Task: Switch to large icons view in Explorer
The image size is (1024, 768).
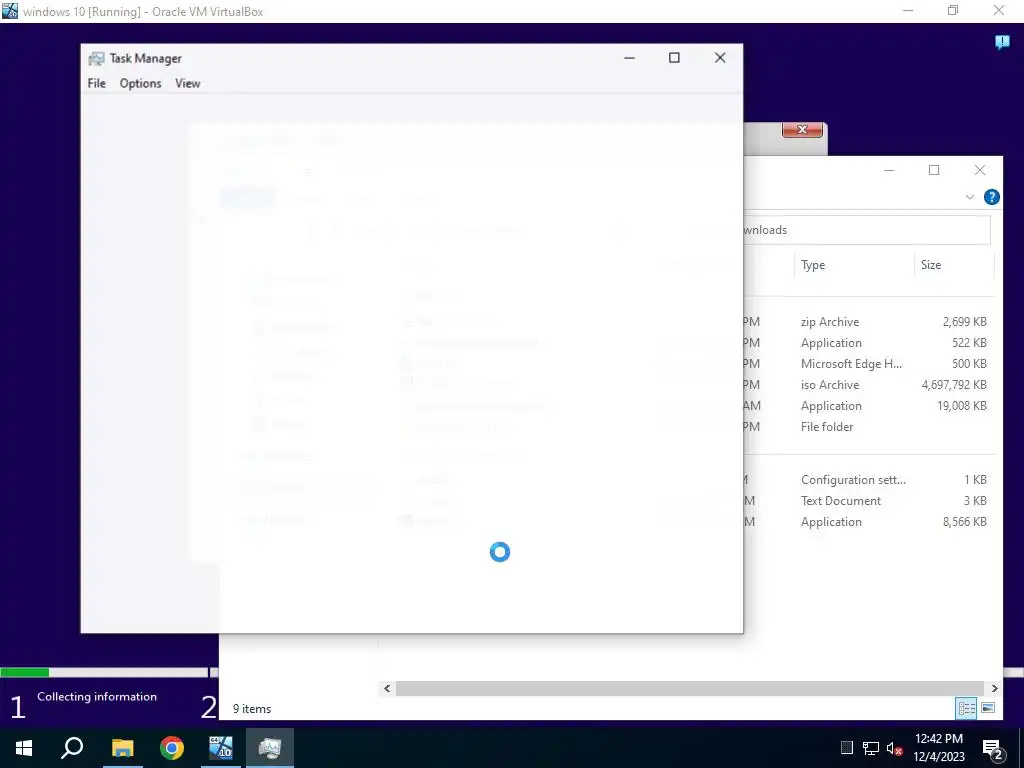Action: point(988,708)
